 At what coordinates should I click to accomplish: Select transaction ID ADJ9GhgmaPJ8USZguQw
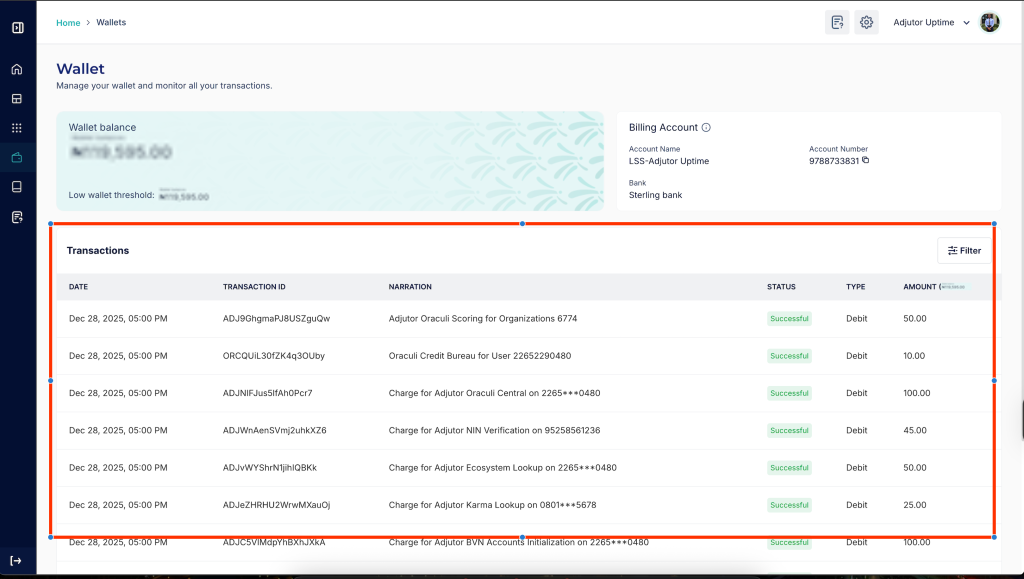pyautogui.click(x=276, y=319)
